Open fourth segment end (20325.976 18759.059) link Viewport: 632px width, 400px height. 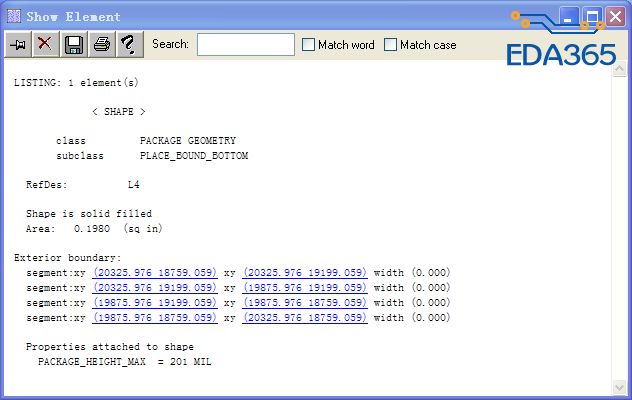click(305, 318)
